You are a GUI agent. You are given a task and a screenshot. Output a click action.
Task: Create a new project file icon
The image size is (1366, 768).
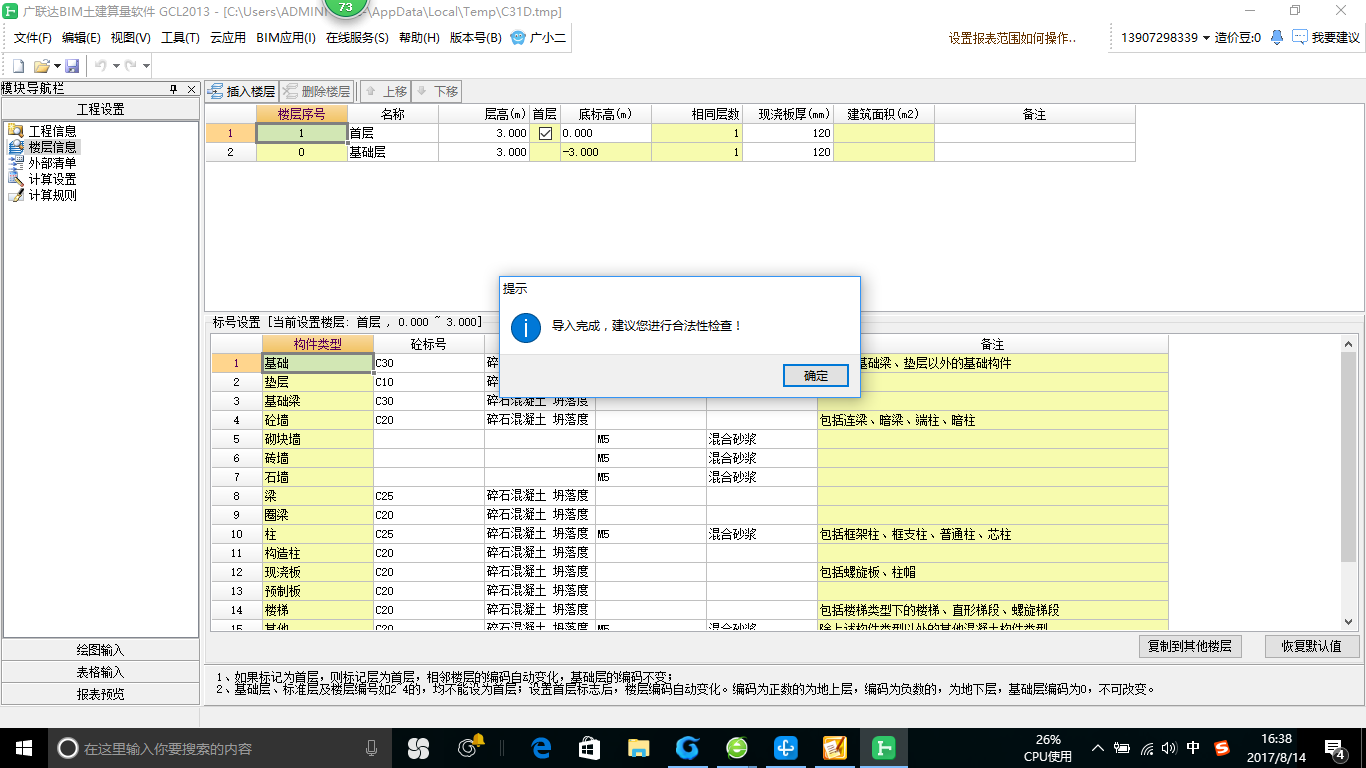coord(18,66)
